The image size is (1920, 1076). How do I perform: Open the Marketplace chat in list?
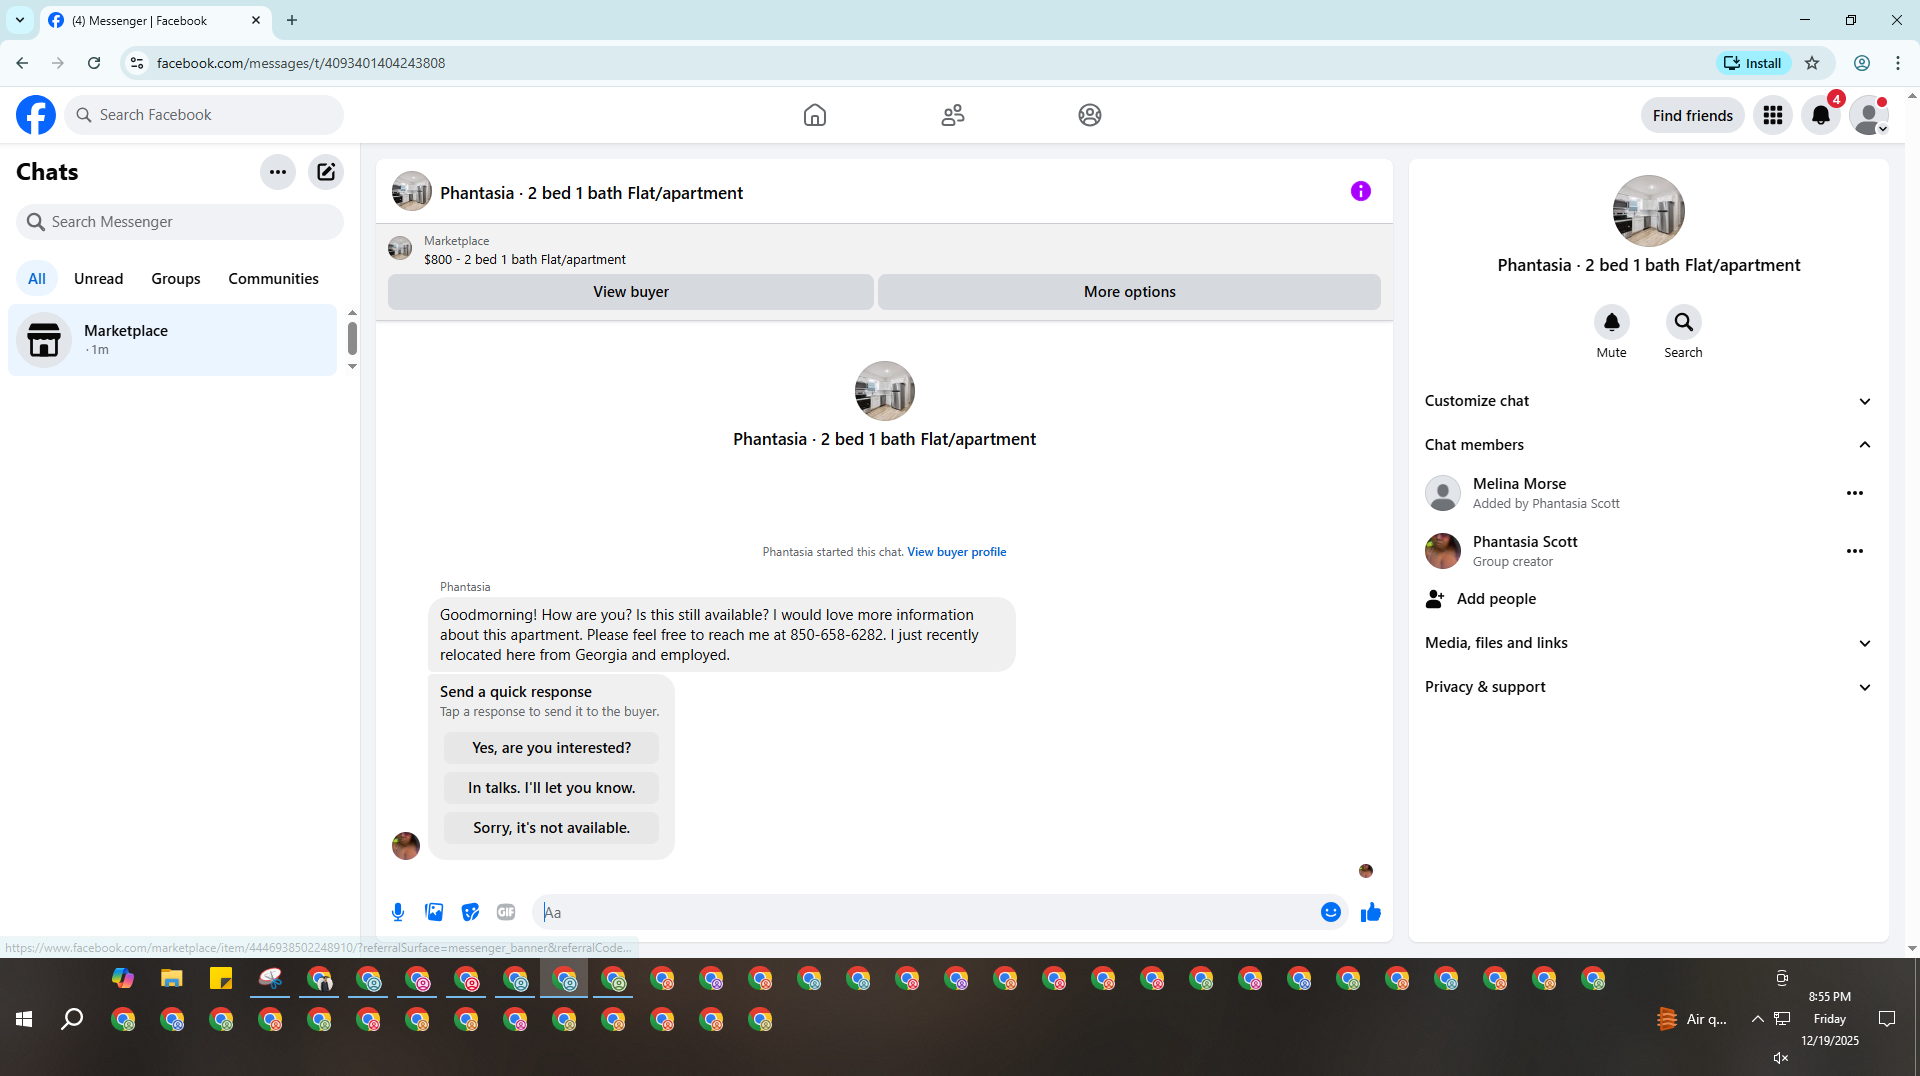[173, 340]
